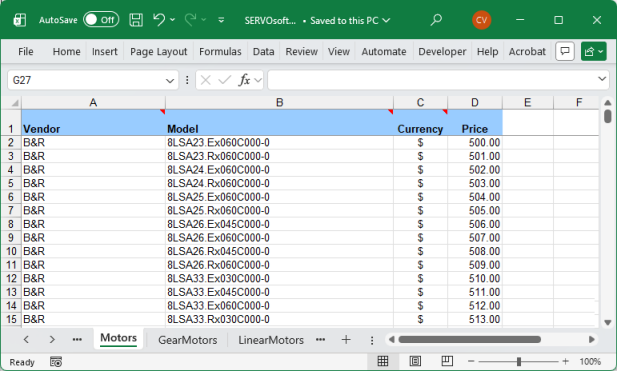Click the macro recording status bar icon

coord(56,362)
